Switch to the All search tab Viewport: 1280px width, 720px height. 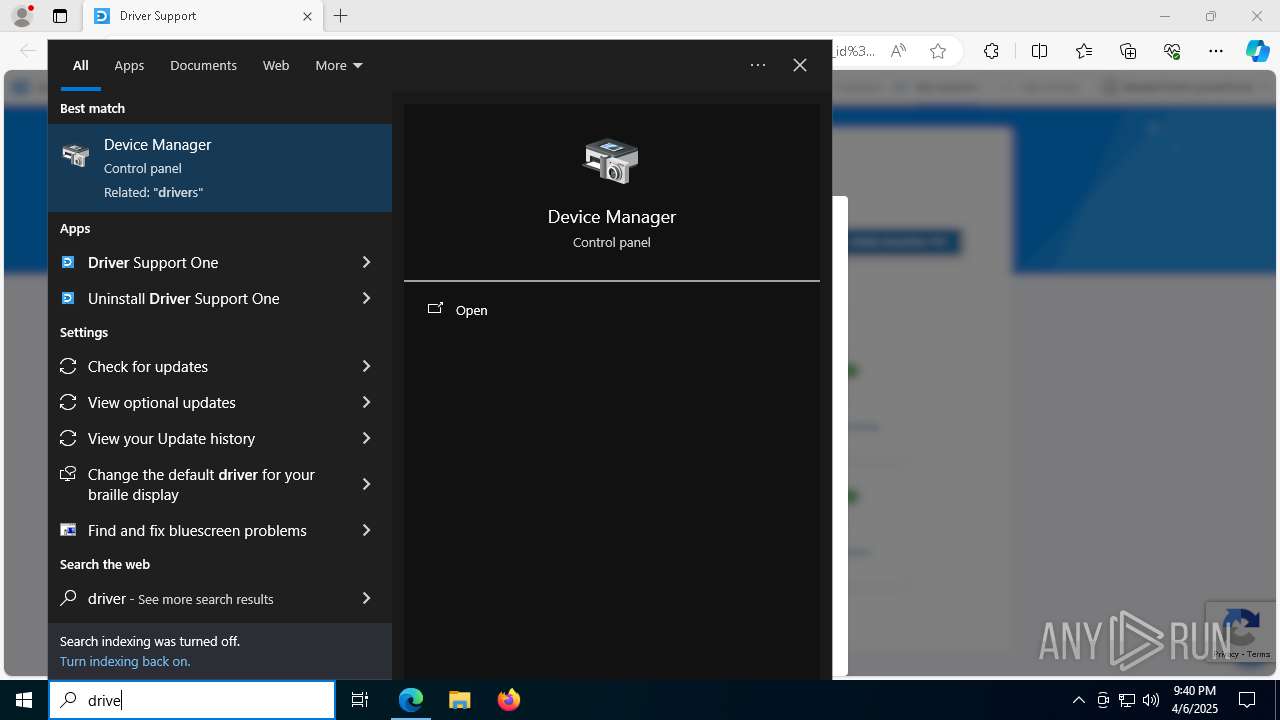(80, 65)
